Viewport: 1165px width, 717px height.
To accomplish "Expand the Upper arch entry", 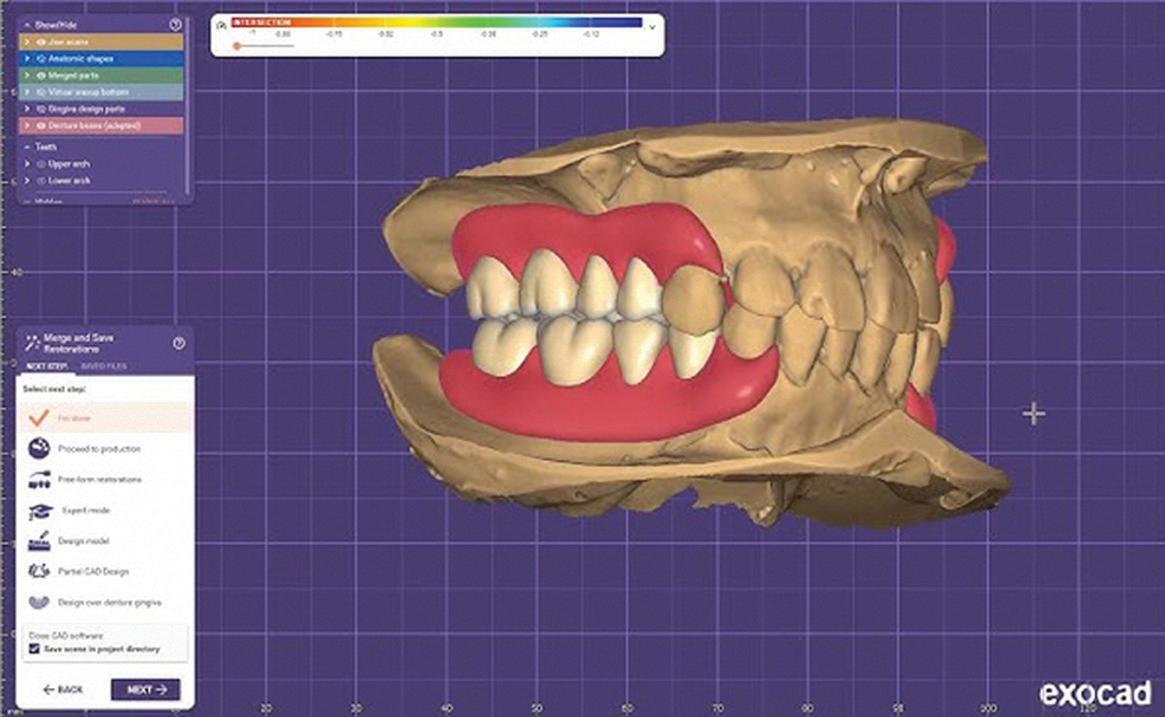I will coord(27,163).
